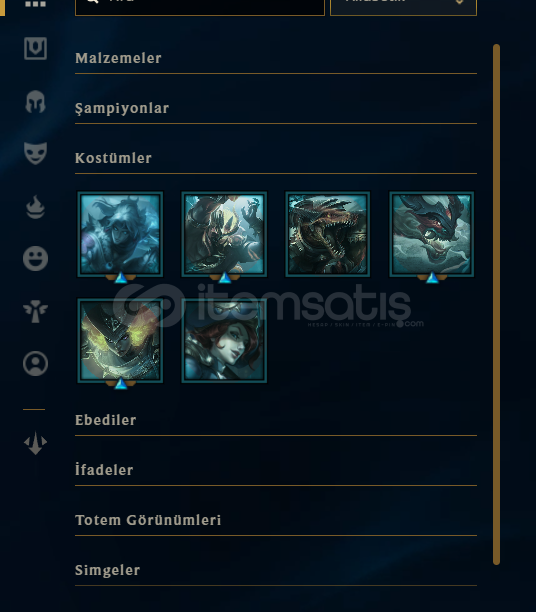Screen dimensions: 536x612
Task: Select the emotes smiley face icon
Action: (36, 258)
